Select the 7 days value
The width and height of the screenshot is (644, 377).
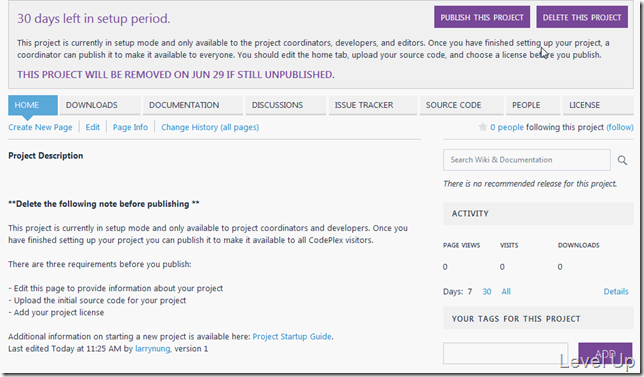tap(469, 292)
